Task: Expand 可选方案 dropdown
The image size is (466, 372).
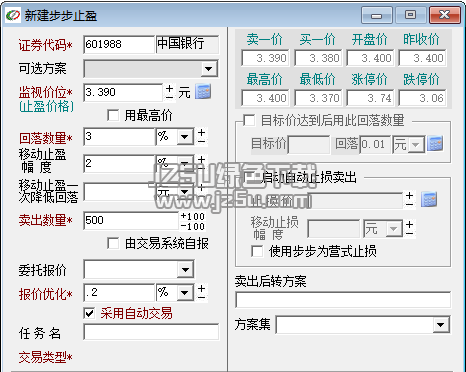Action: pos(209,69)
